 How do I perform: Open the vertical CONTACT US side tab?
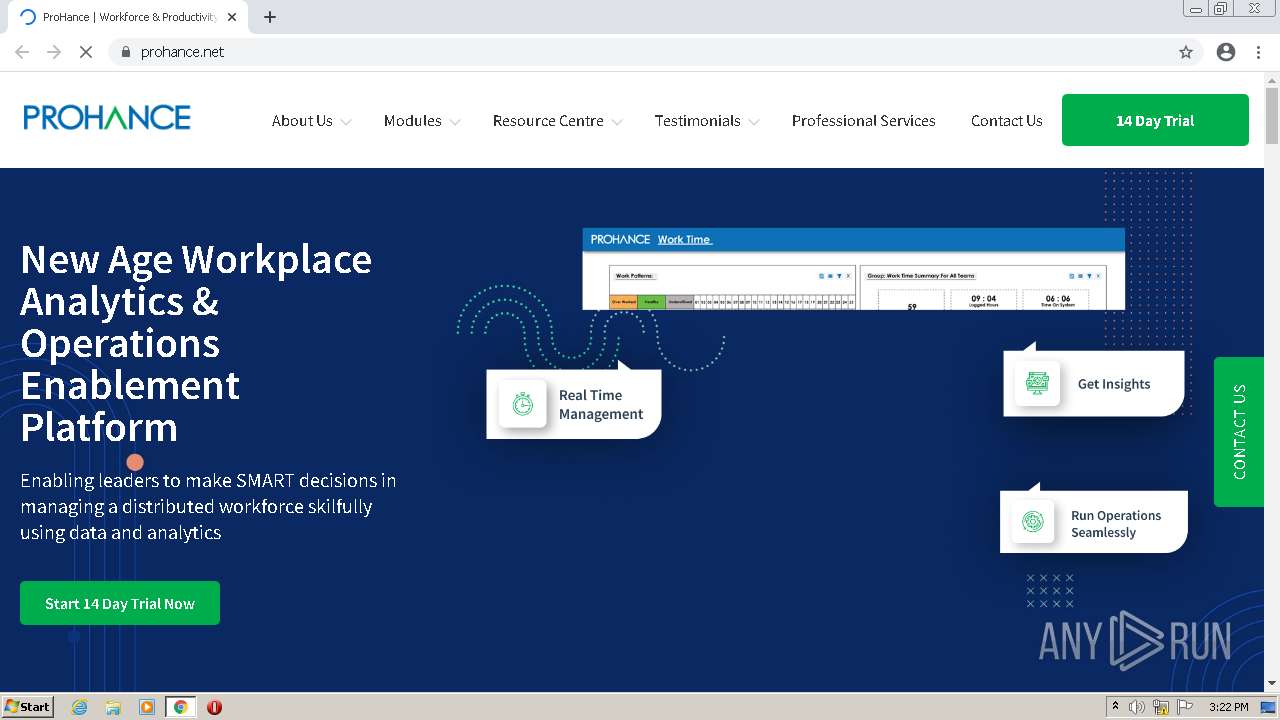pyautogui.click(x=1239, y=432)
